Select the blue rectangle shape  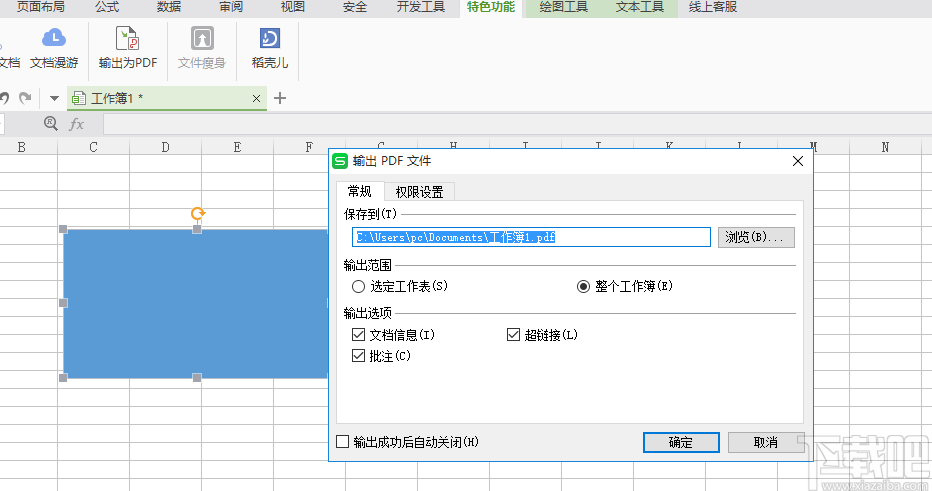pyautogui.click(x=196, y=303)
